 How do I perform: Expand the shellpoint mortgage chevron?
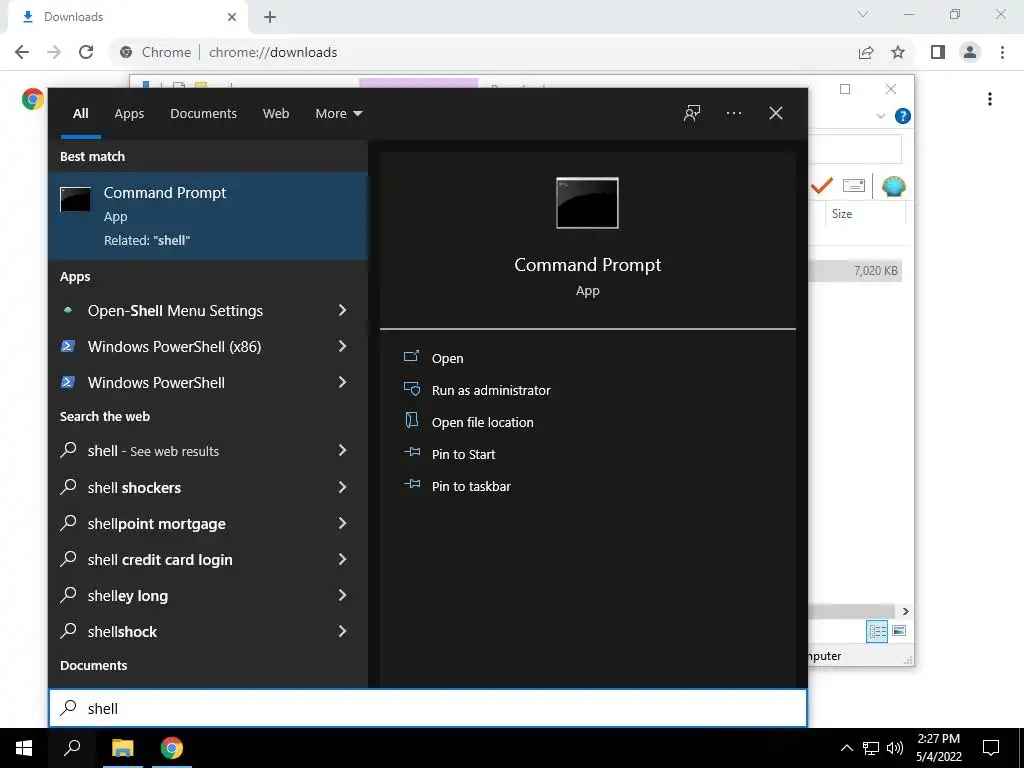(342, 523)
